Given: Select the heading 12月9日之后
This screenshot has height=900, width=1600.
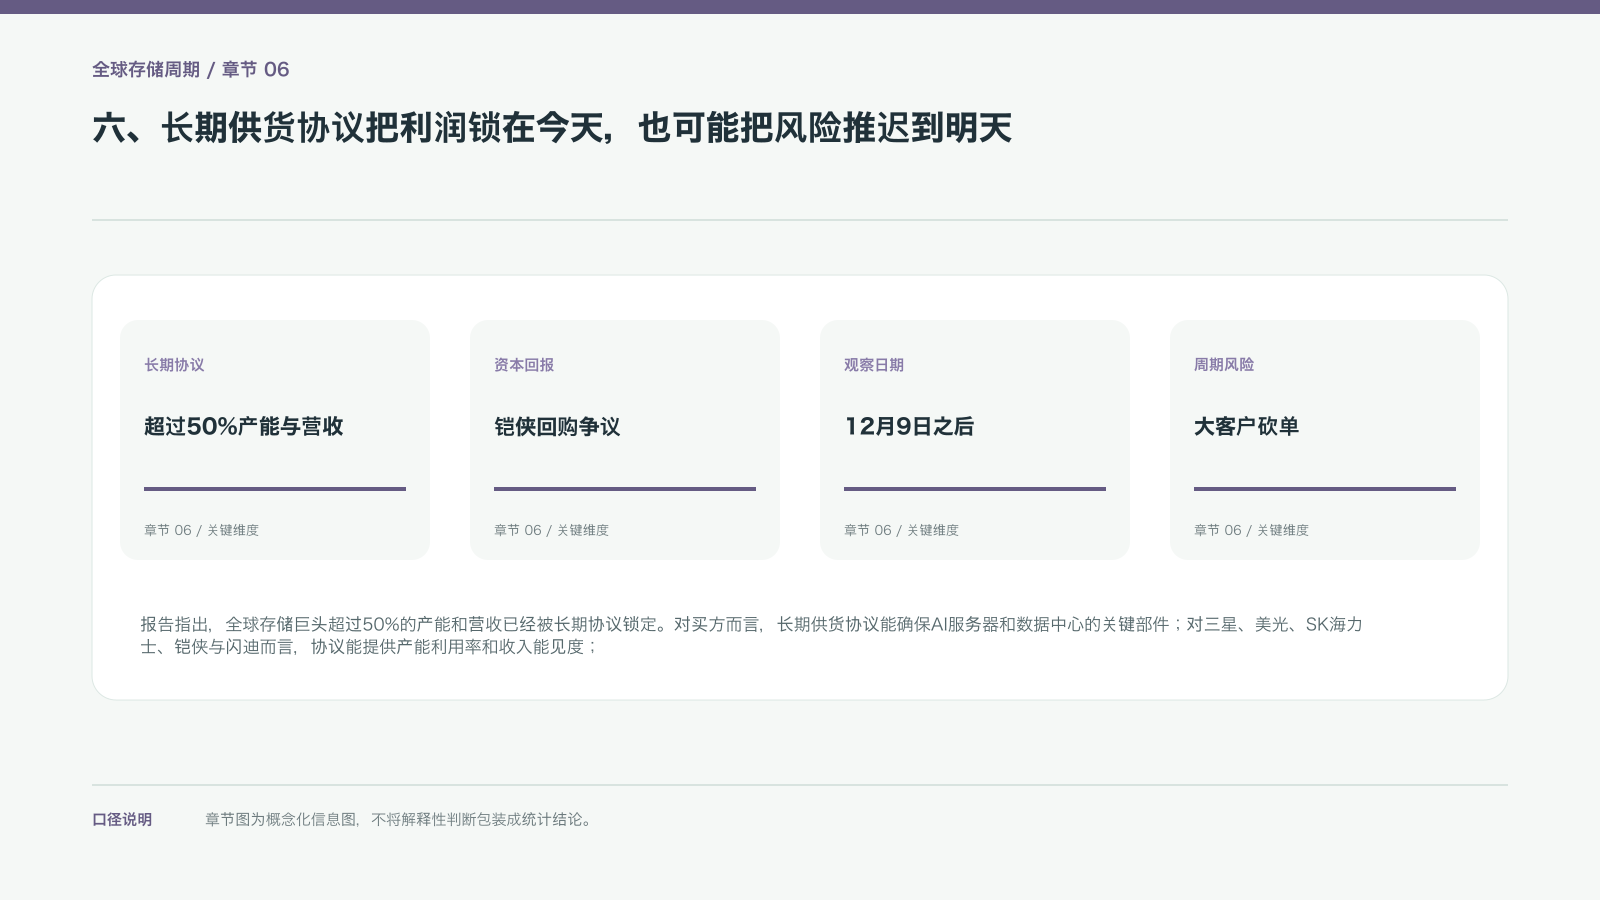Looking at the screenshot, I should (909, 426).
